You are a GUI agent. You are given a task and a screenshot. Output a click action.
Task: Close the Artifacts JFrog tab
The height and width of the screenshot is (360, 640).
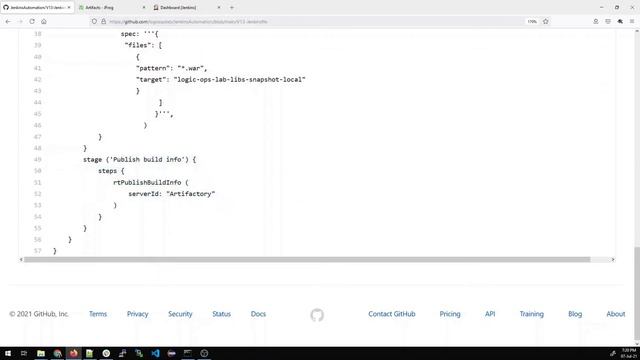144,7
